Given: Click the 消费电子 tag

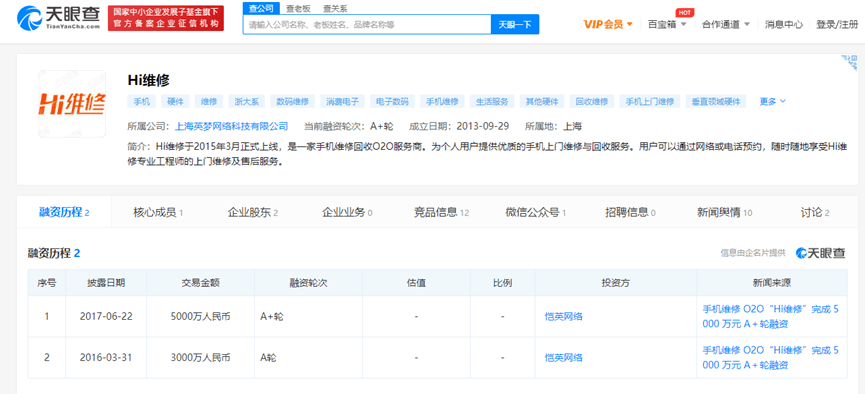Looking at the screenshot, I should point(342,101).
